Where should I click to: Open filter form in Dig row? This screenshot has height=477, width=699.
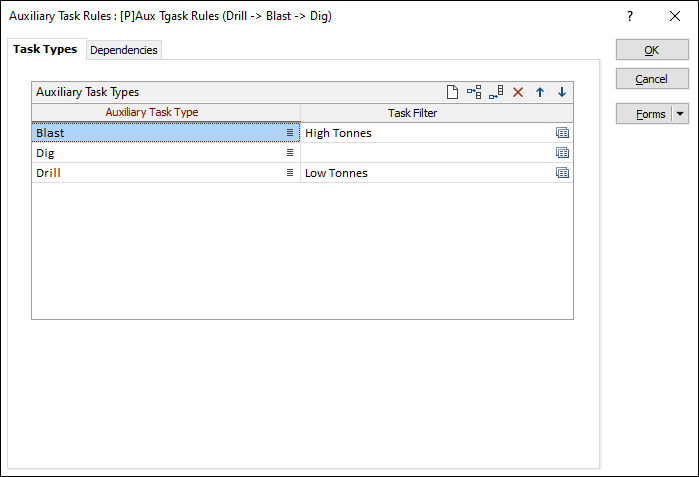[x=562, y=152]
